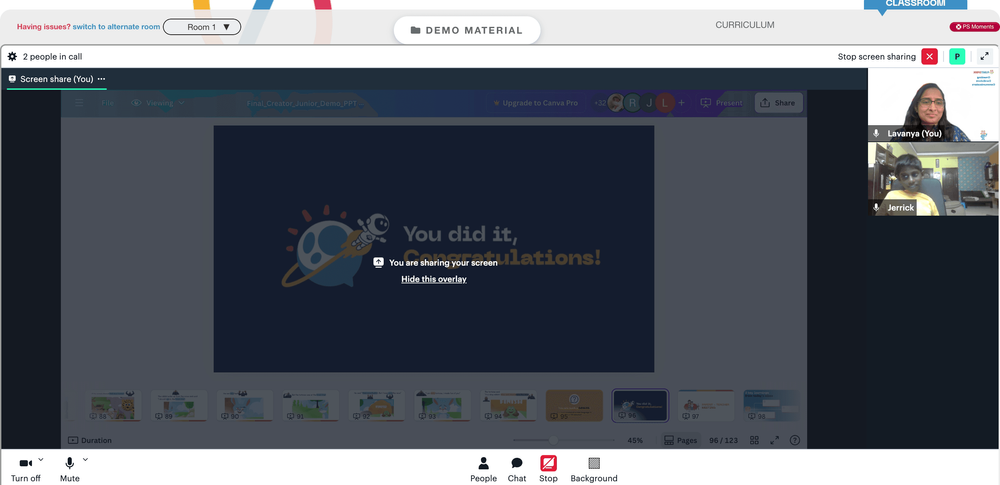This screenshot has height=485, width=1000.
Task: Click the L collaborator avatar
Action: (x=665, y=103)
